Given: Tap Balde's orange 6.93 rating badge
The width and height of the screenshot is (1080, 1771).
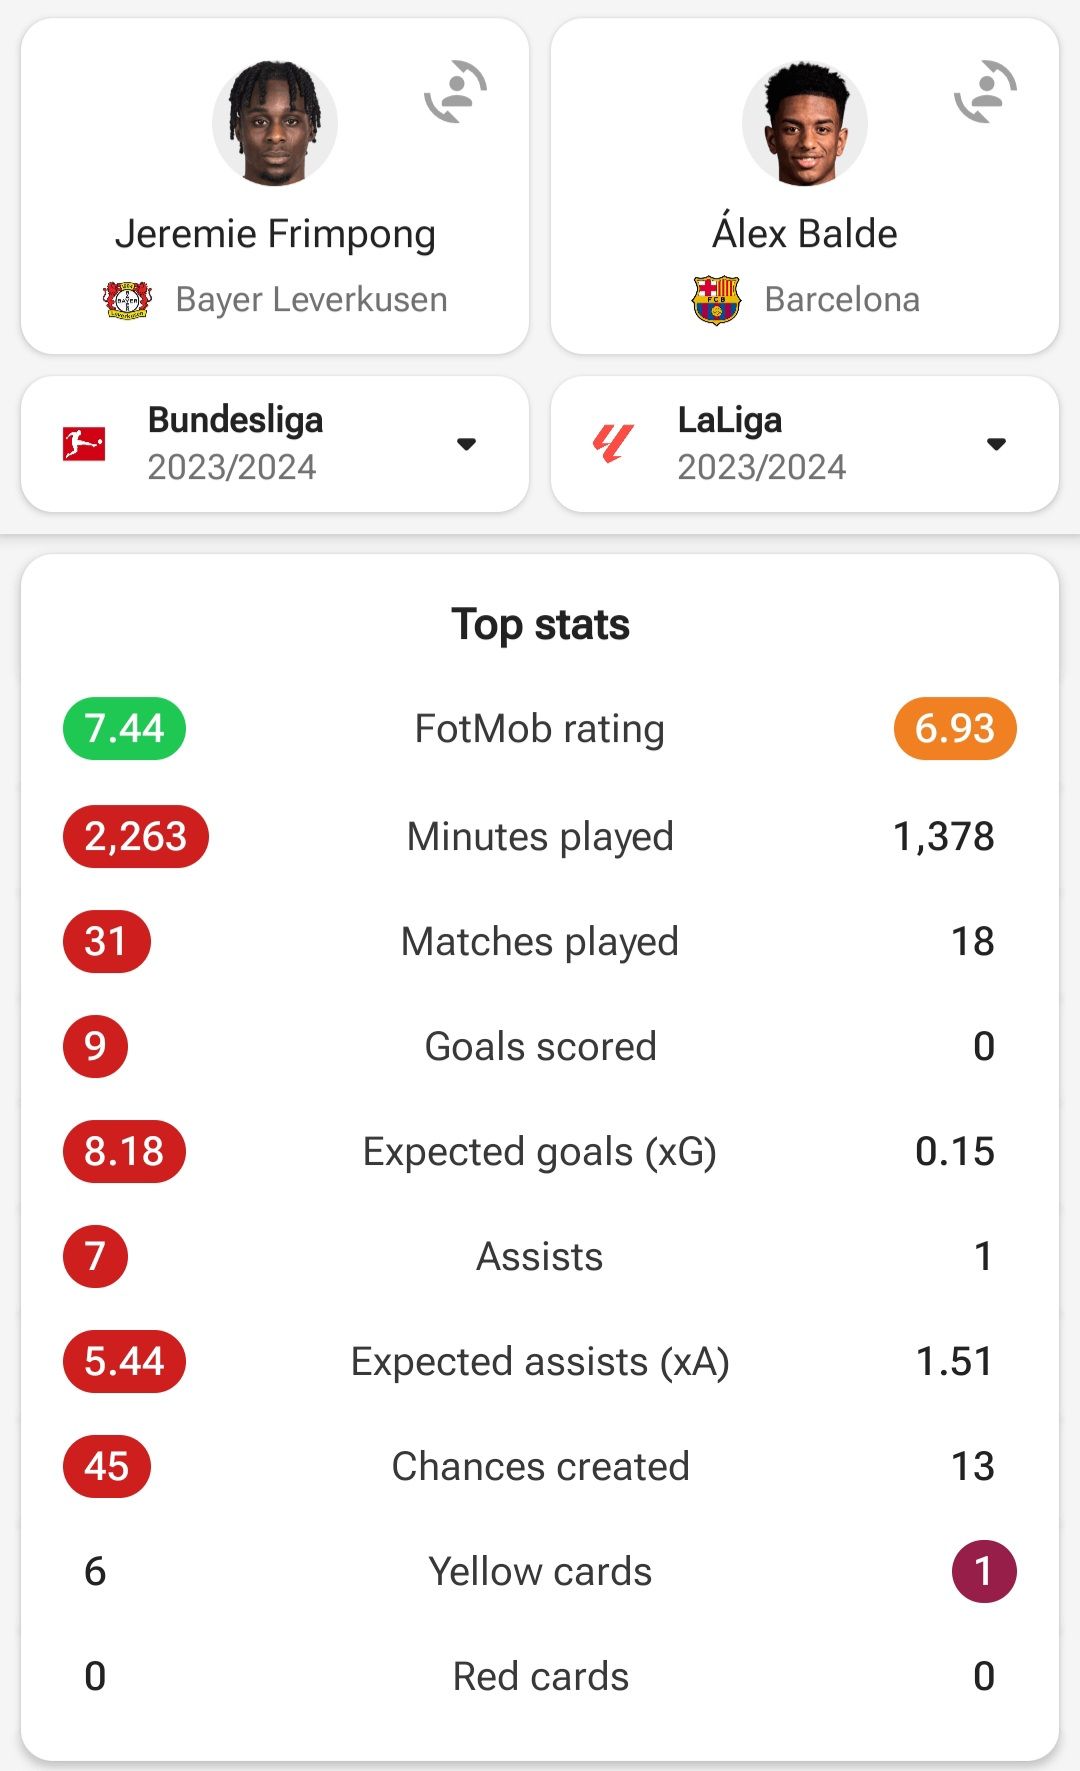Looking at the screenshot, I should click(955, 728).
